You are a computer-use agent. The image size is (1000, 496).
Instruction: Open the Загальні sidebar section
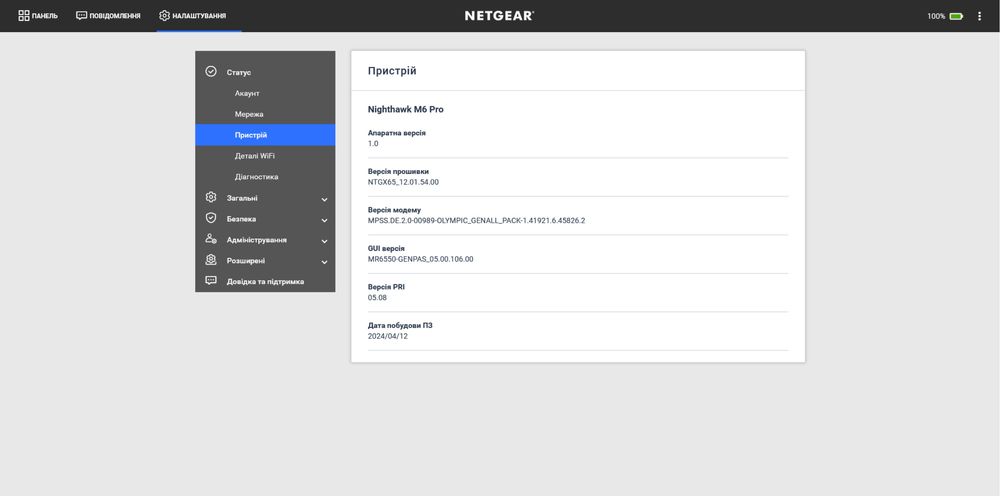click(265, 198)
